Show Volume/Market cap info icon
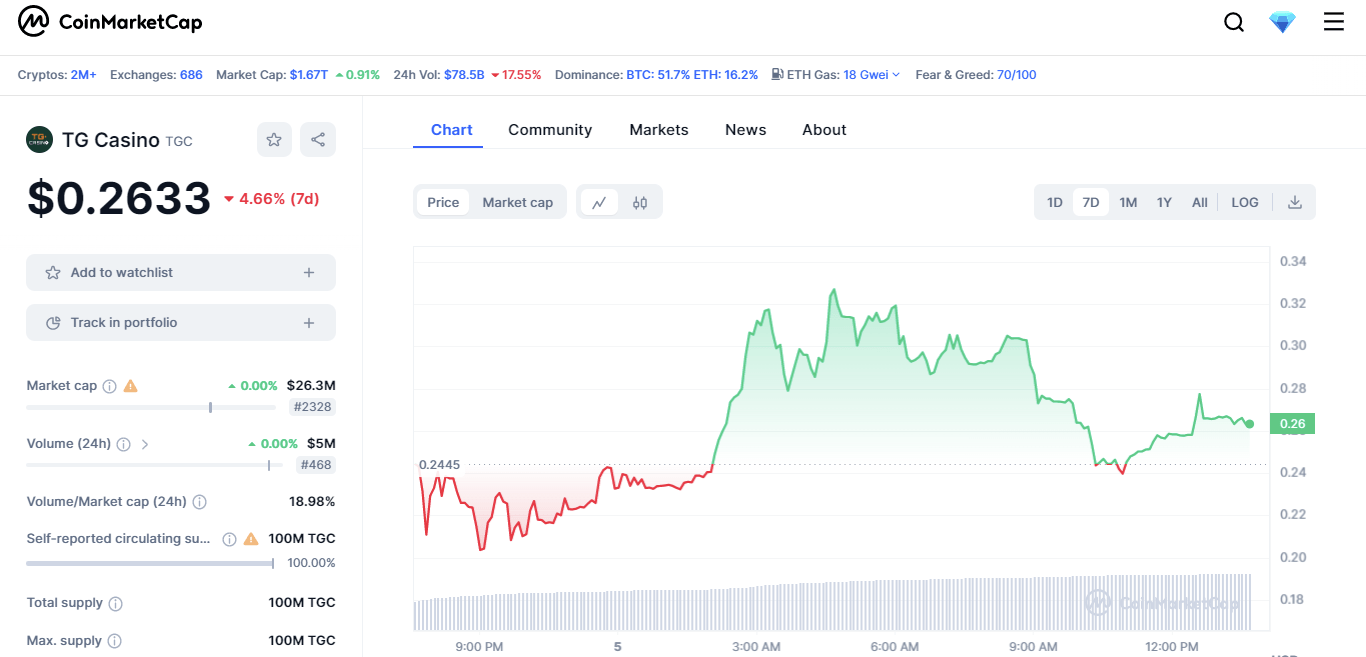Screen dimensions: 1366x657 click(x=199, y=502)
